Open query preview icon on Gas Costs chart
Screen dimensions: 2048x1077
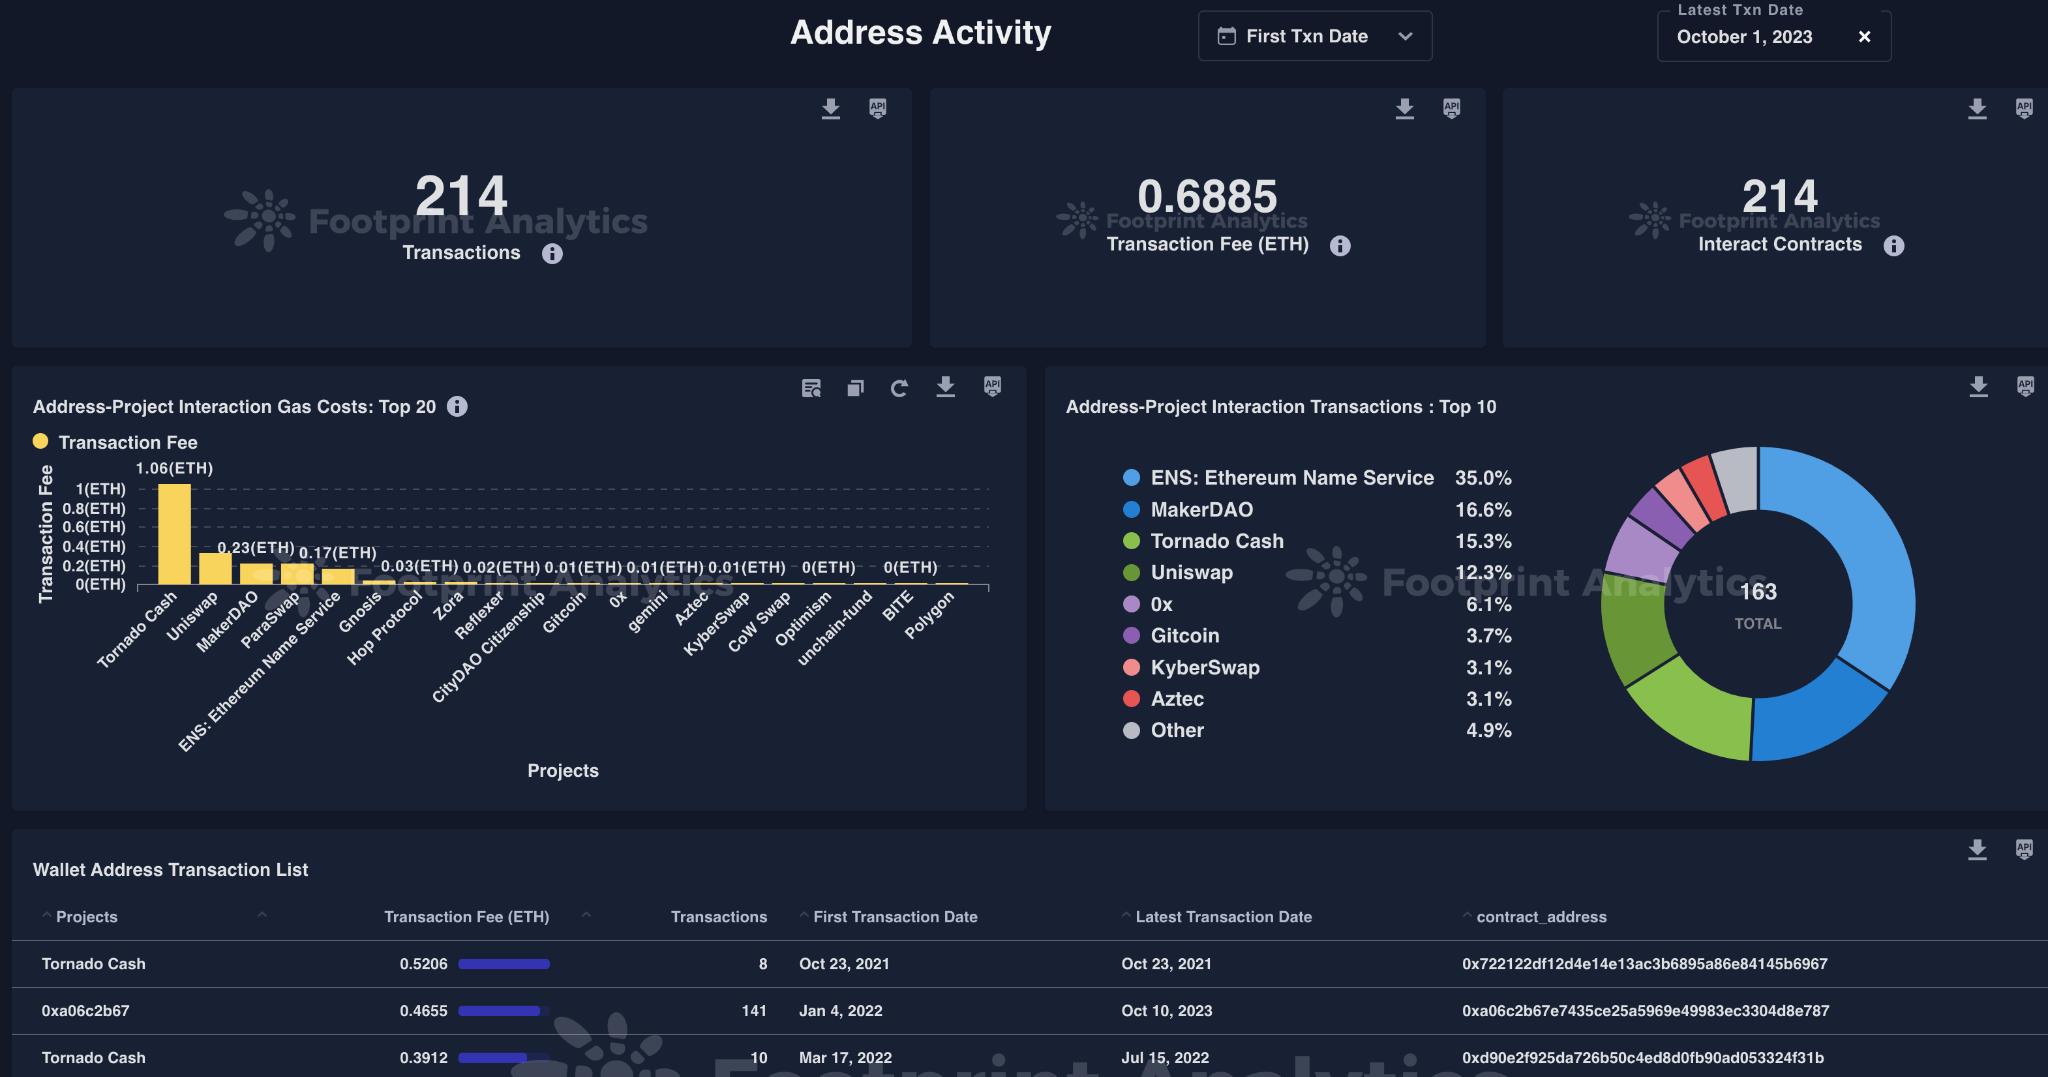(x=811, y=388)
